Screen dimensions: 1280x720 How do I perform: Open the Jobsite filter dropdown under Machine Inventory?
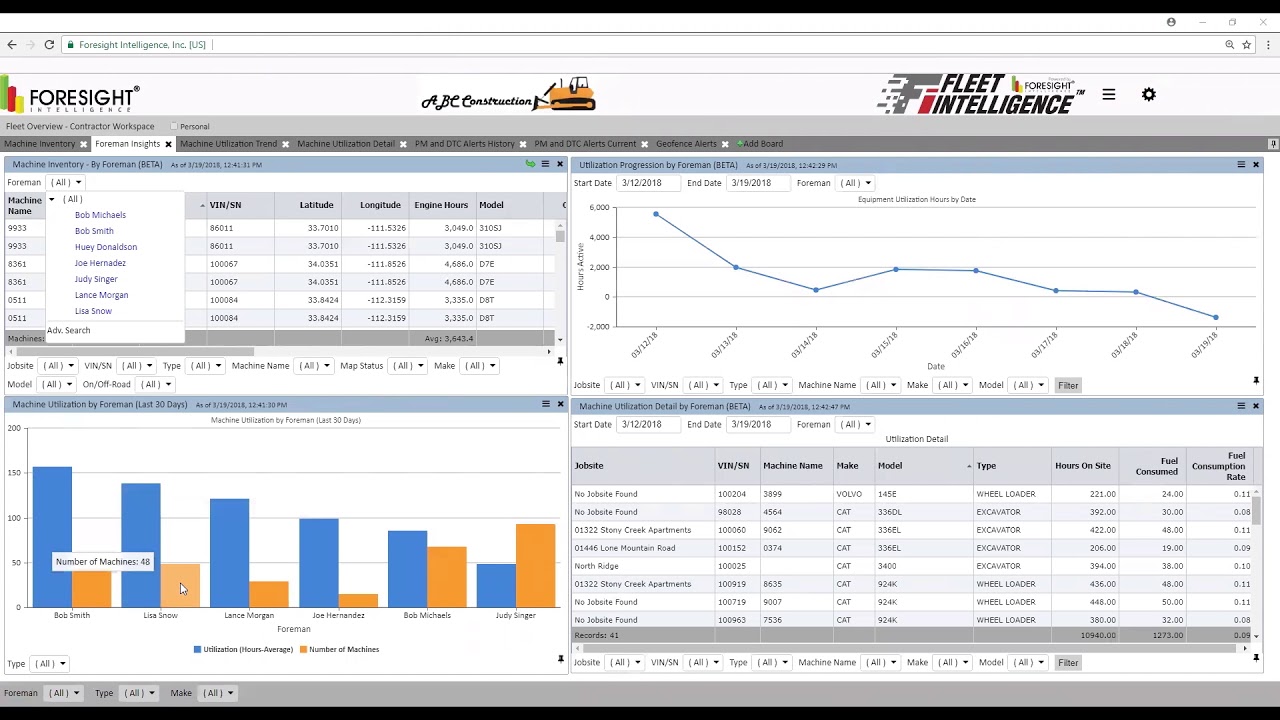click(x=58, y=366)
